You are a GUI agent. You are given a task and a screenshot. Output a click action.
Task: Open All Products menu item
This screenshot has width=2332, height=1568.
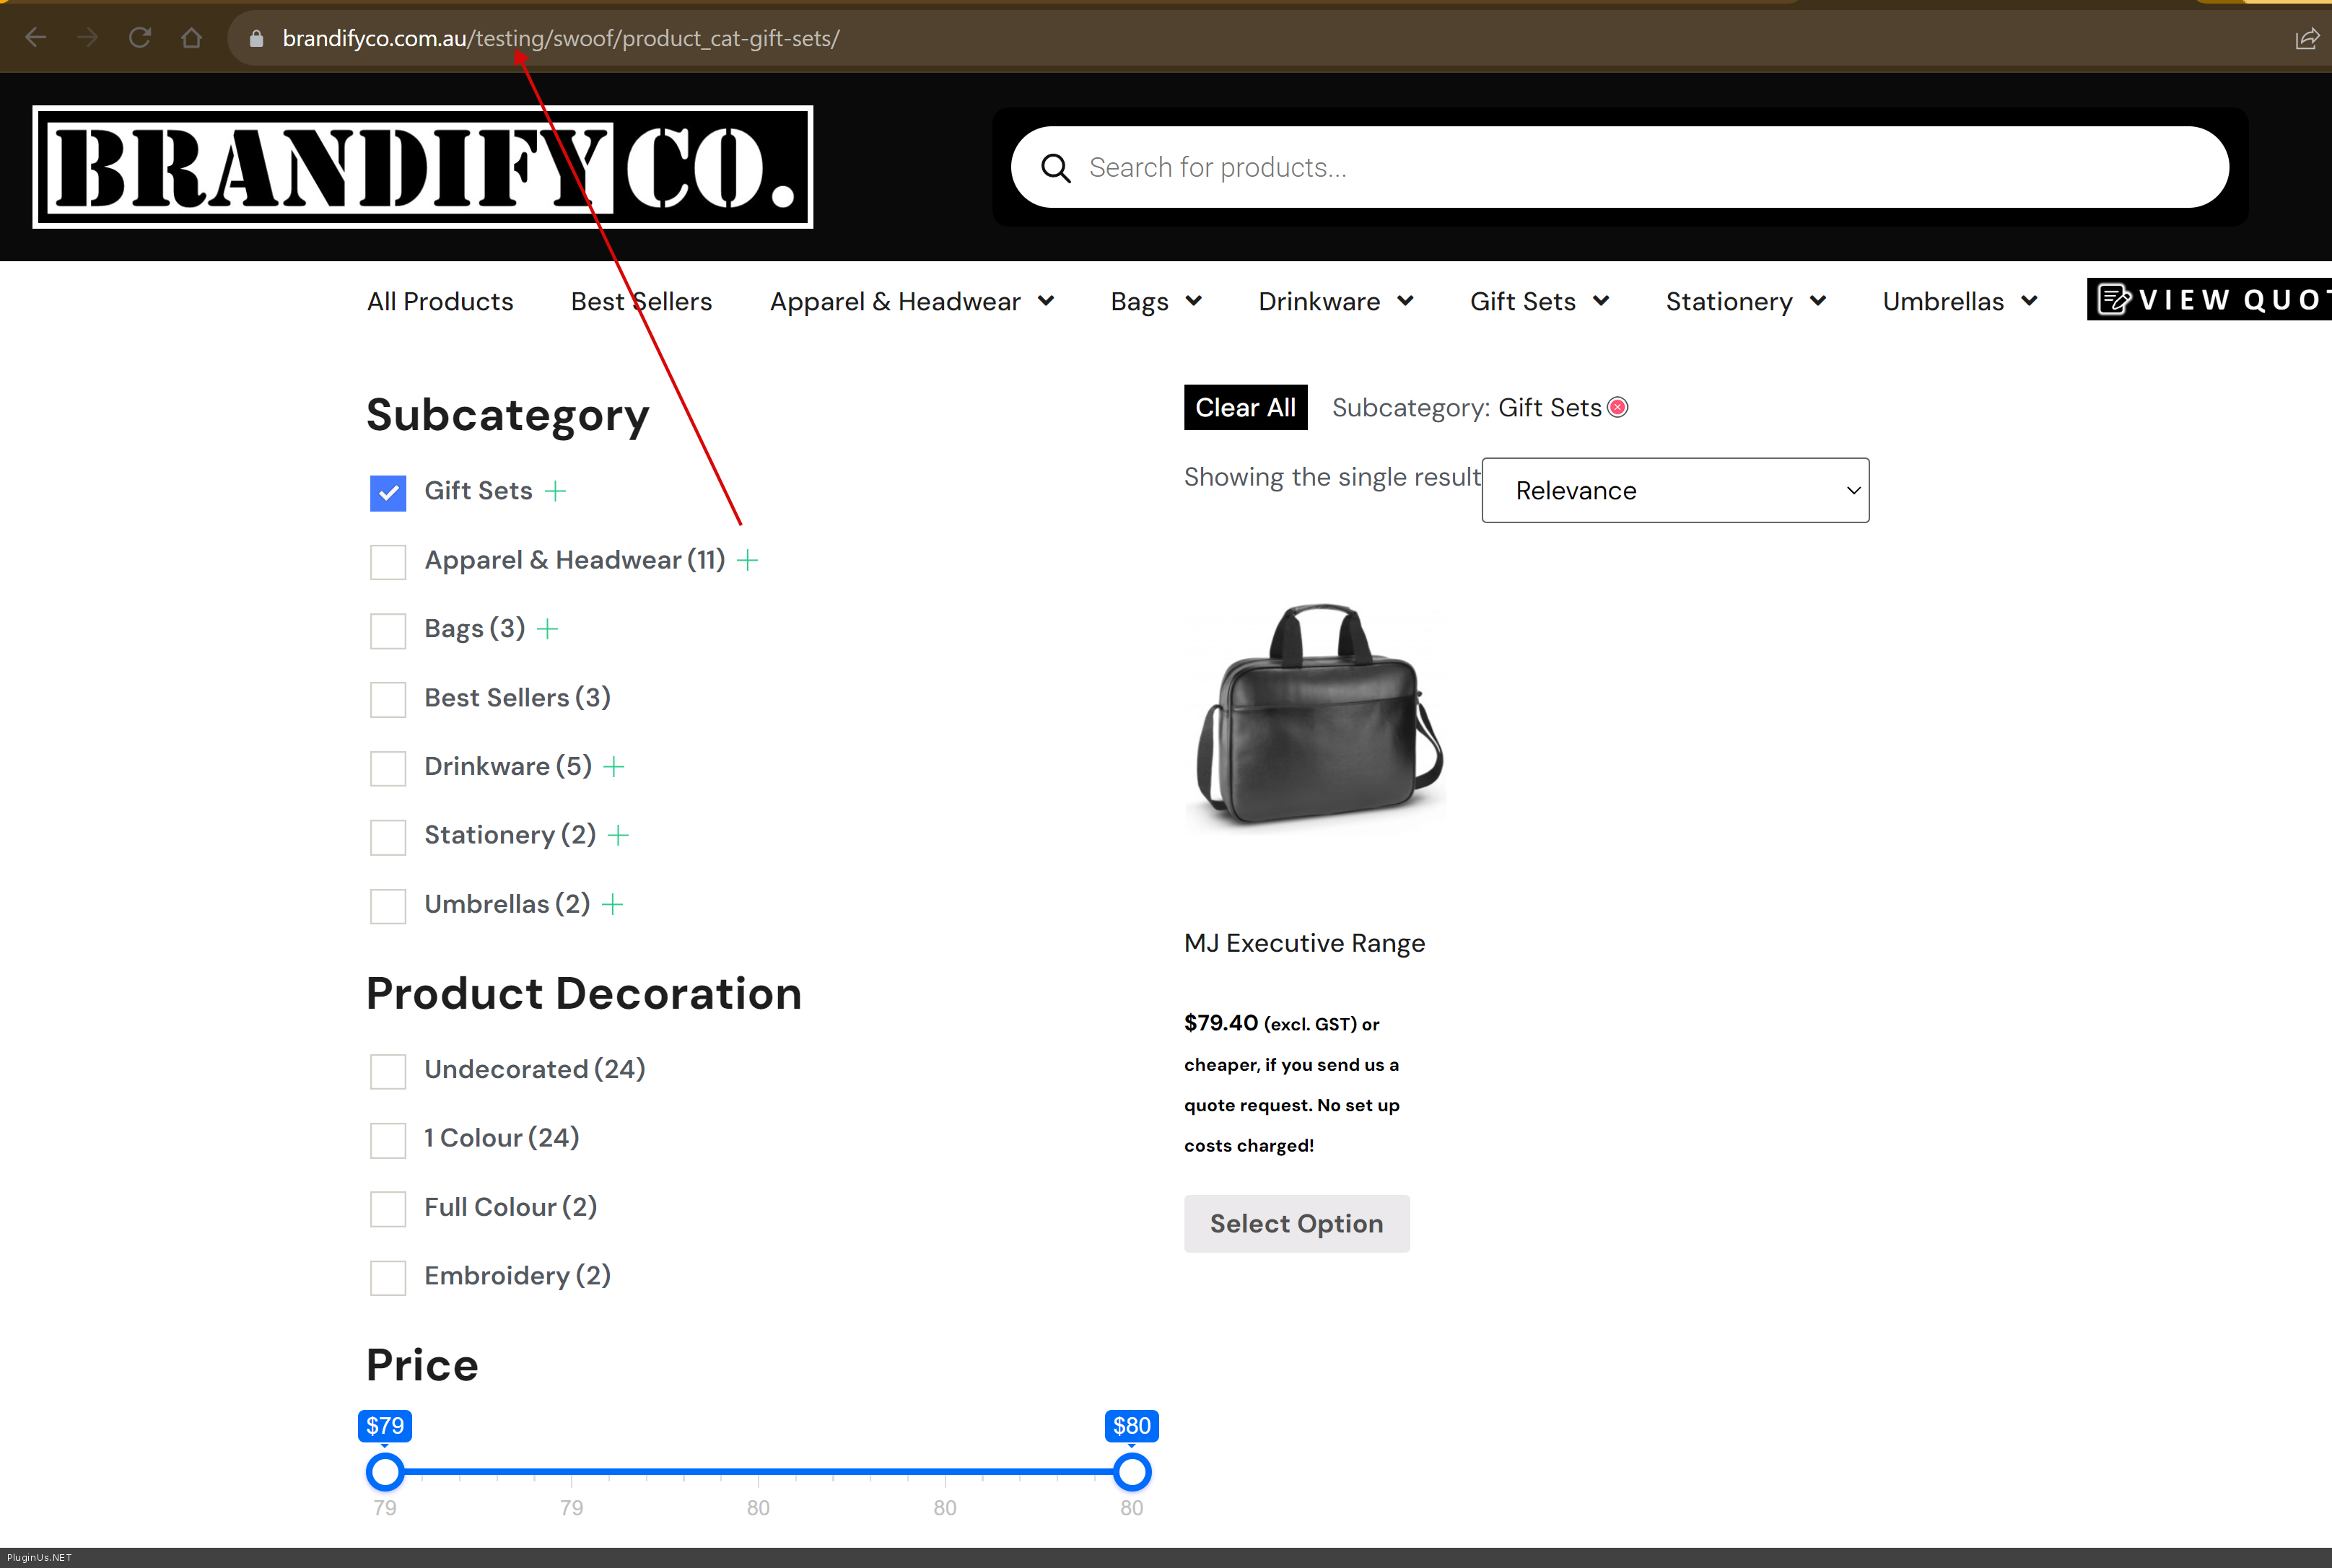click(440, 301)
